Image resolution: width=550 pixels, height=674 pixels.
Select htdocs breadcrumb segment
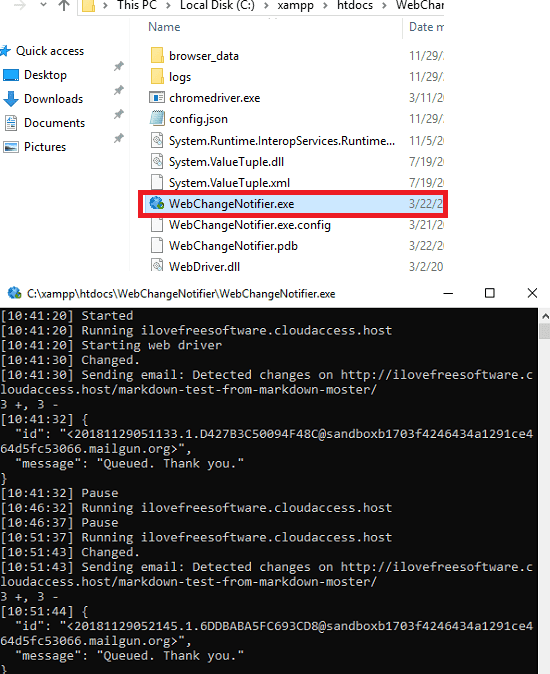tap(355, 5)
